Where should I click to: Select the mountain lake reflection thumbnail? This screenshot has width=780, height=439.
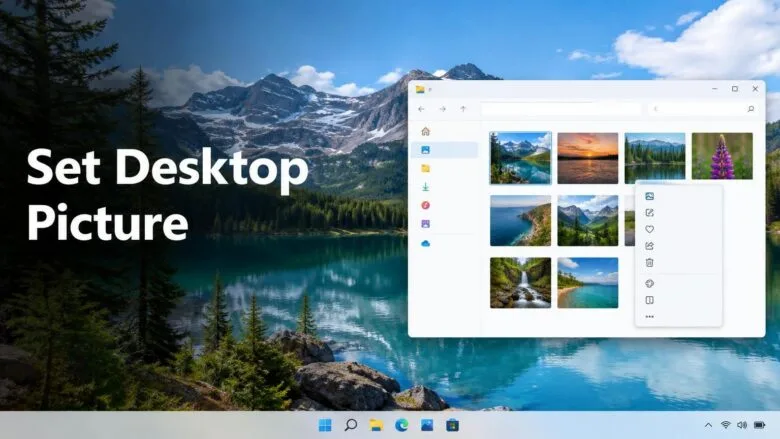[520, 158]
